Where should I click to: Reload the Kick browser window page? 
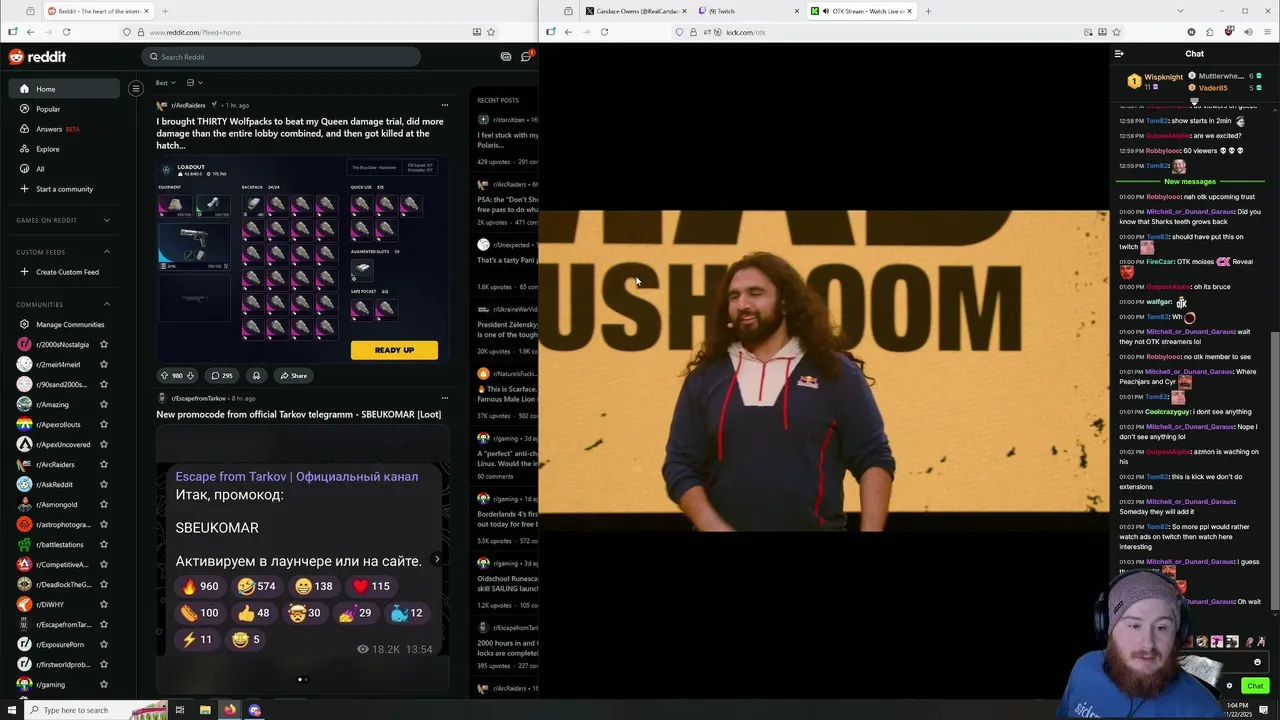click(x=604, y=32)
